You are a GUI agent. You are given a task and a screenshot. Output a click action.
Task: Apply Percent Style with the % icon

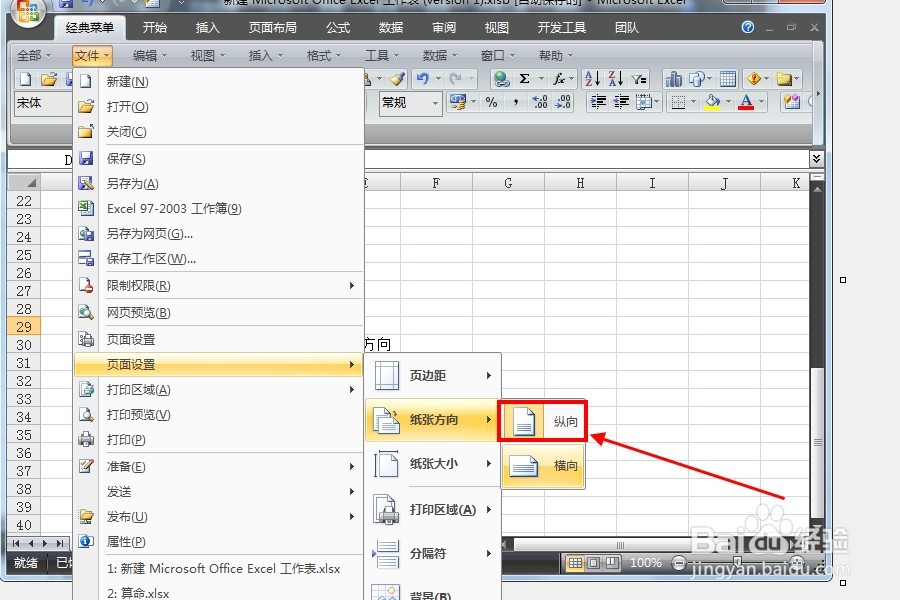click(x=489, y=101)
